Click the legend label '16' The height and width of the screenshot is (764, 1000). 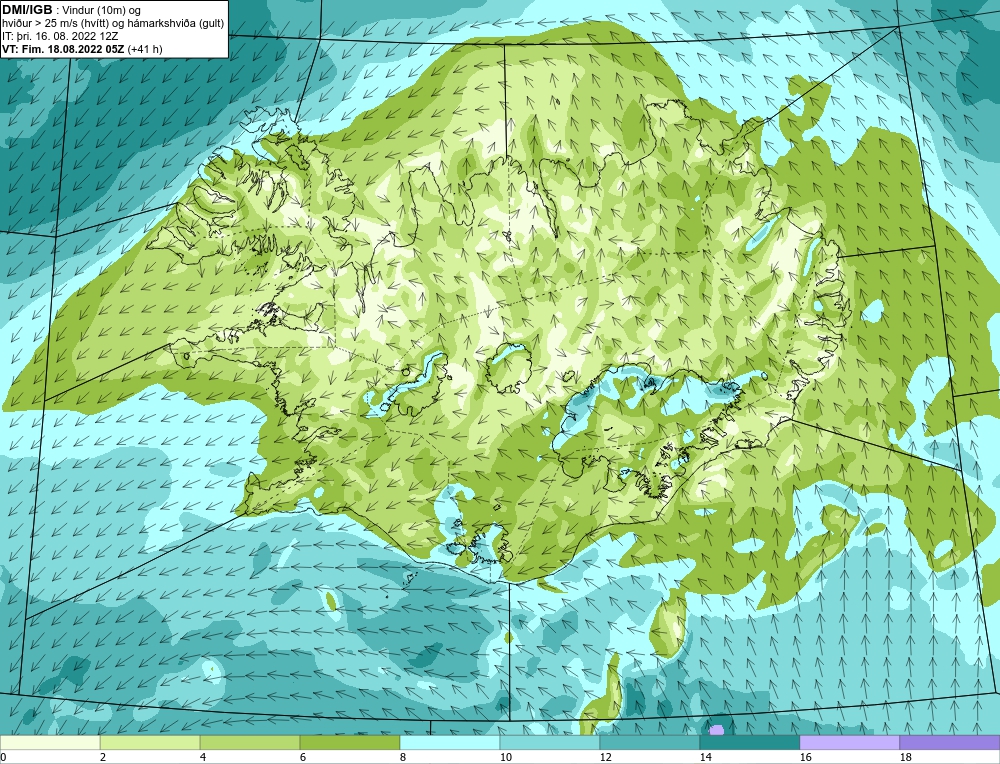click(805, 757)
